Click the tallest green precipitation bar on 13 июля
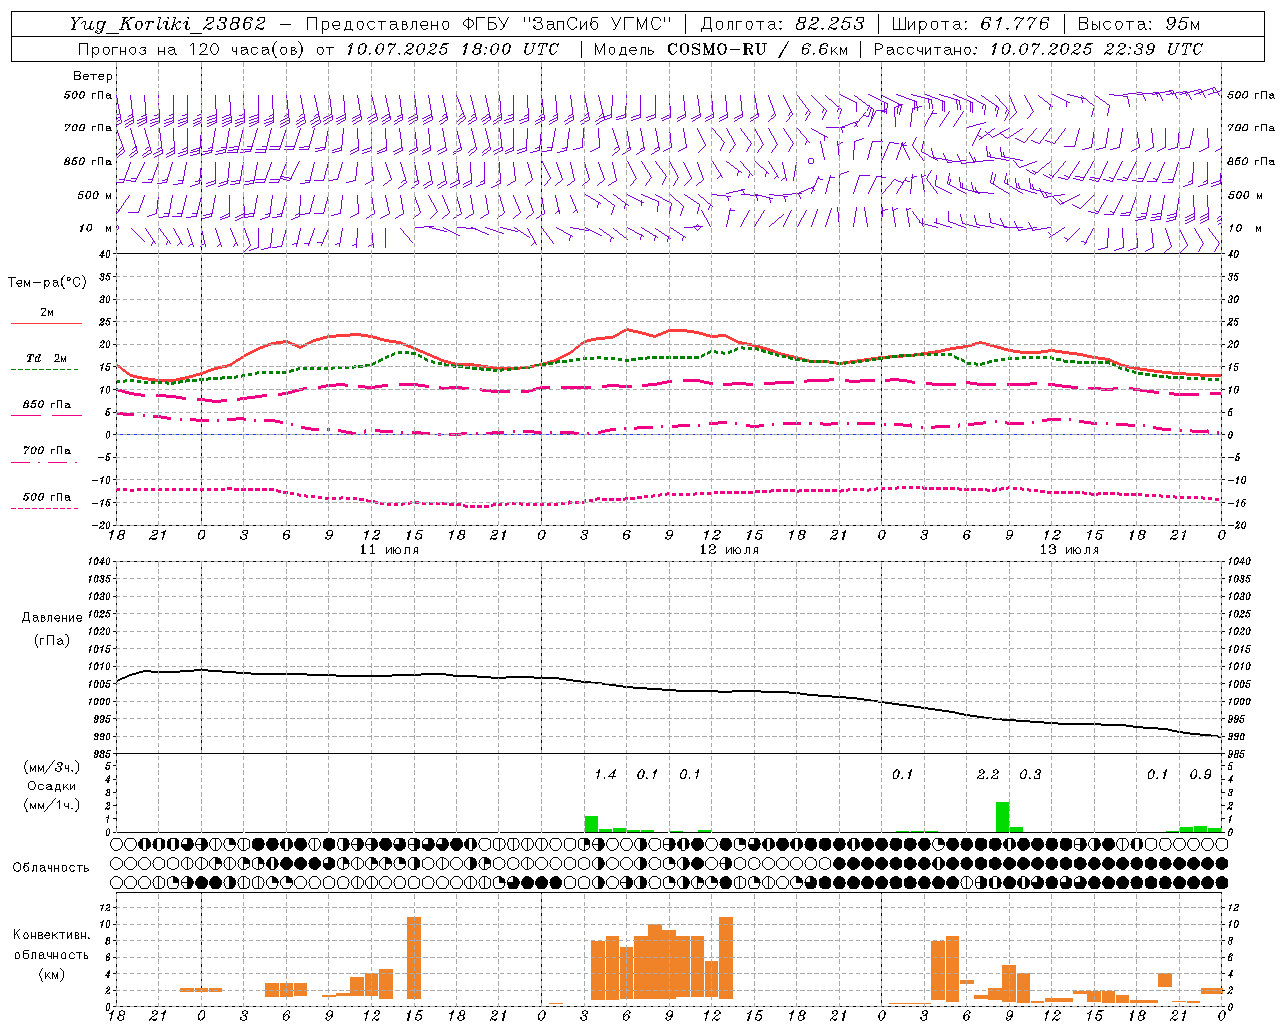Viewport: 1280px width, 1024px height. tap(1002, 817)
